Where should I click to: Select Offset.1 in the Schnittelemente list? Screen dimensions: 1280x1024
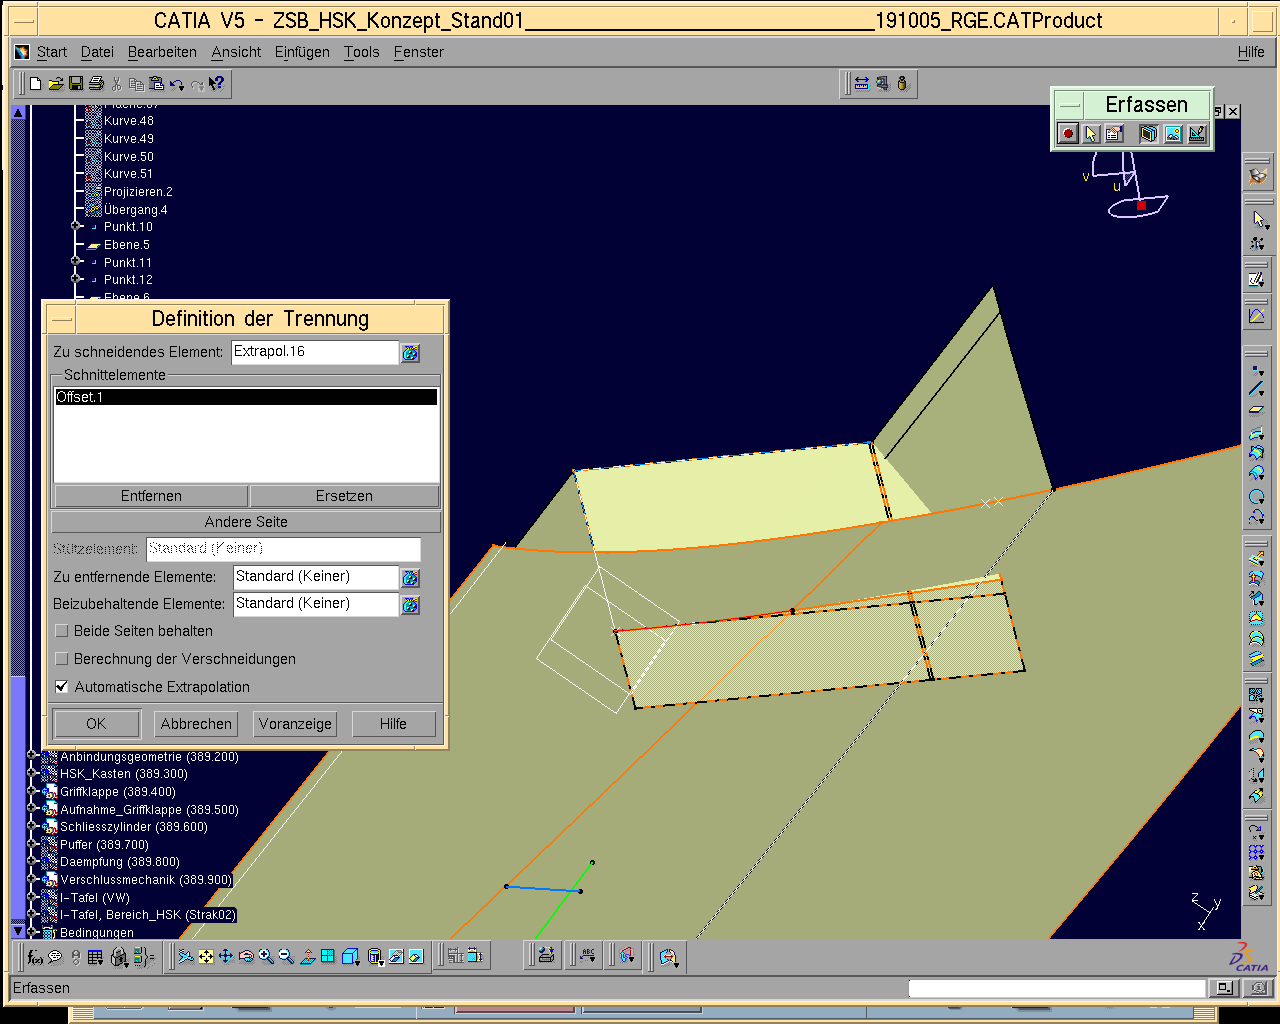click(x=246, y=397)
